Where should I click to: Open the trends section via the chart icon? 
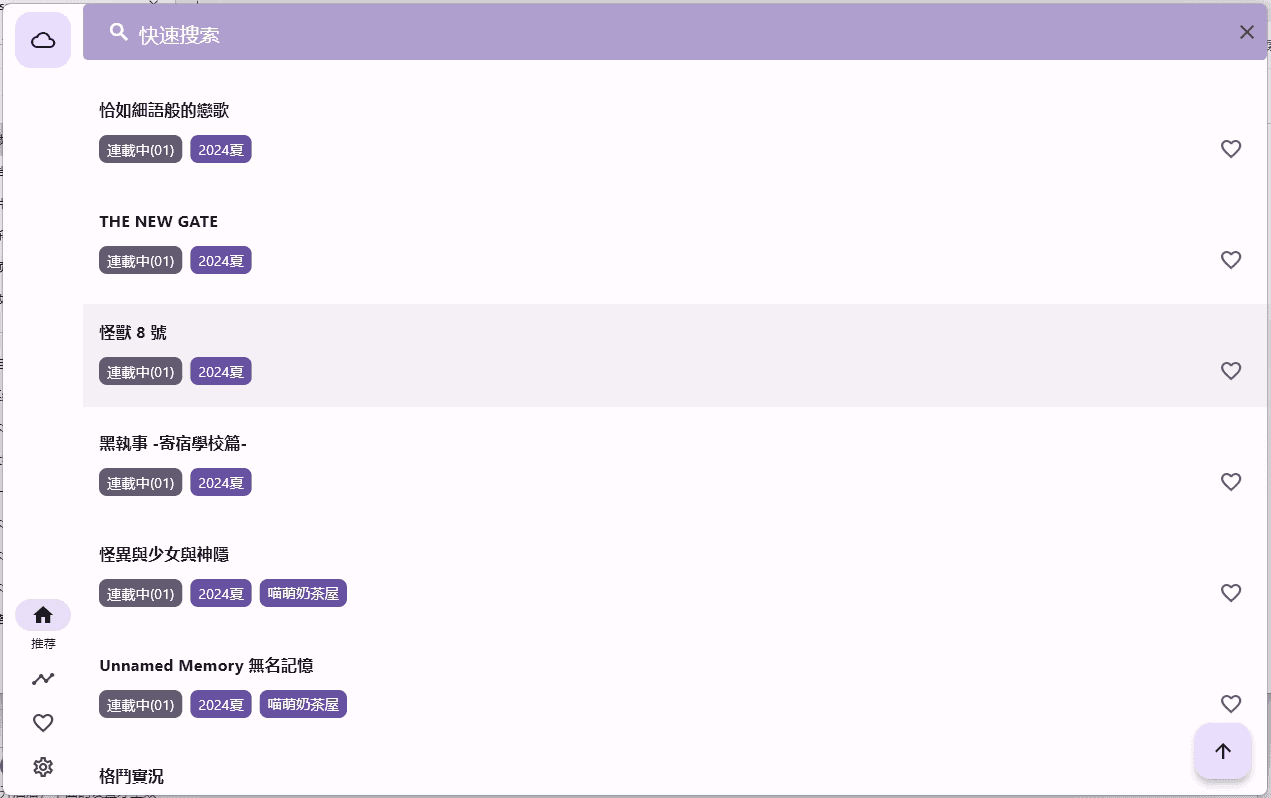pos(43,678)
